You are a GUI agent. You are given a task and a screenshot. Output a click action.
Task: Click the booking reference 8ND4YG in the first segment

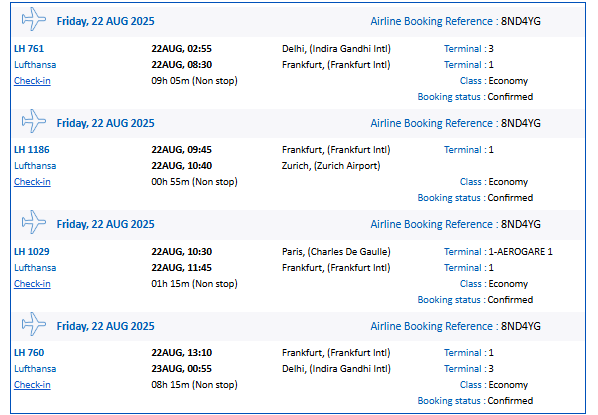tap(521, 21)
